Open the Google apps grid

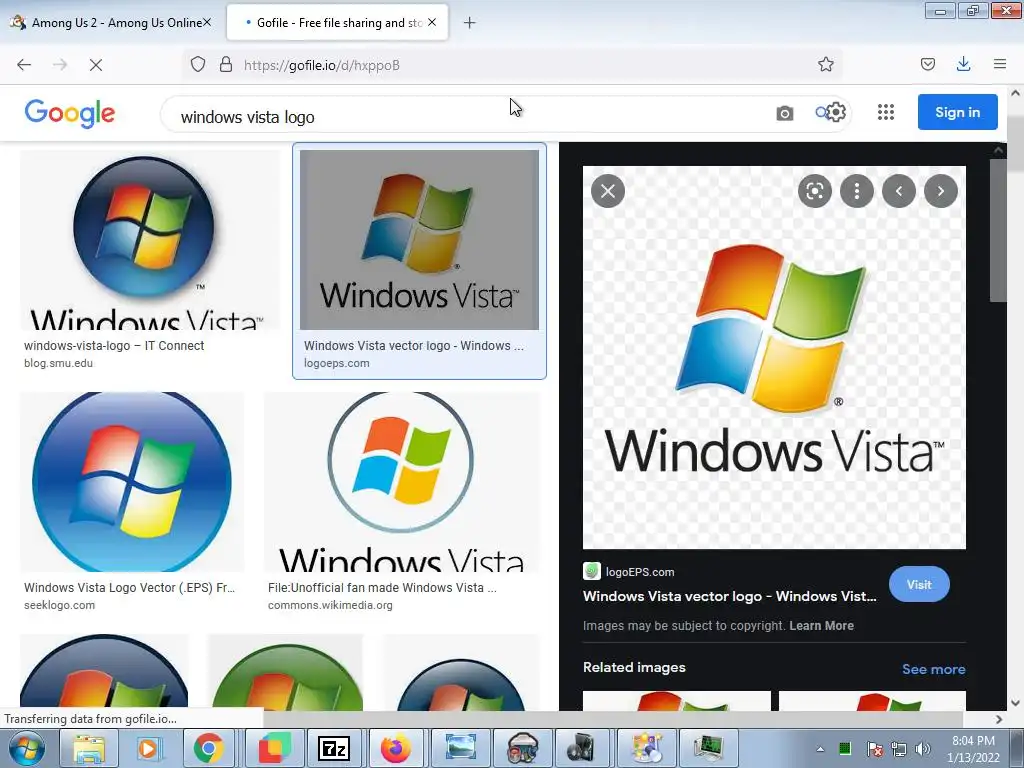coord(886,112)
